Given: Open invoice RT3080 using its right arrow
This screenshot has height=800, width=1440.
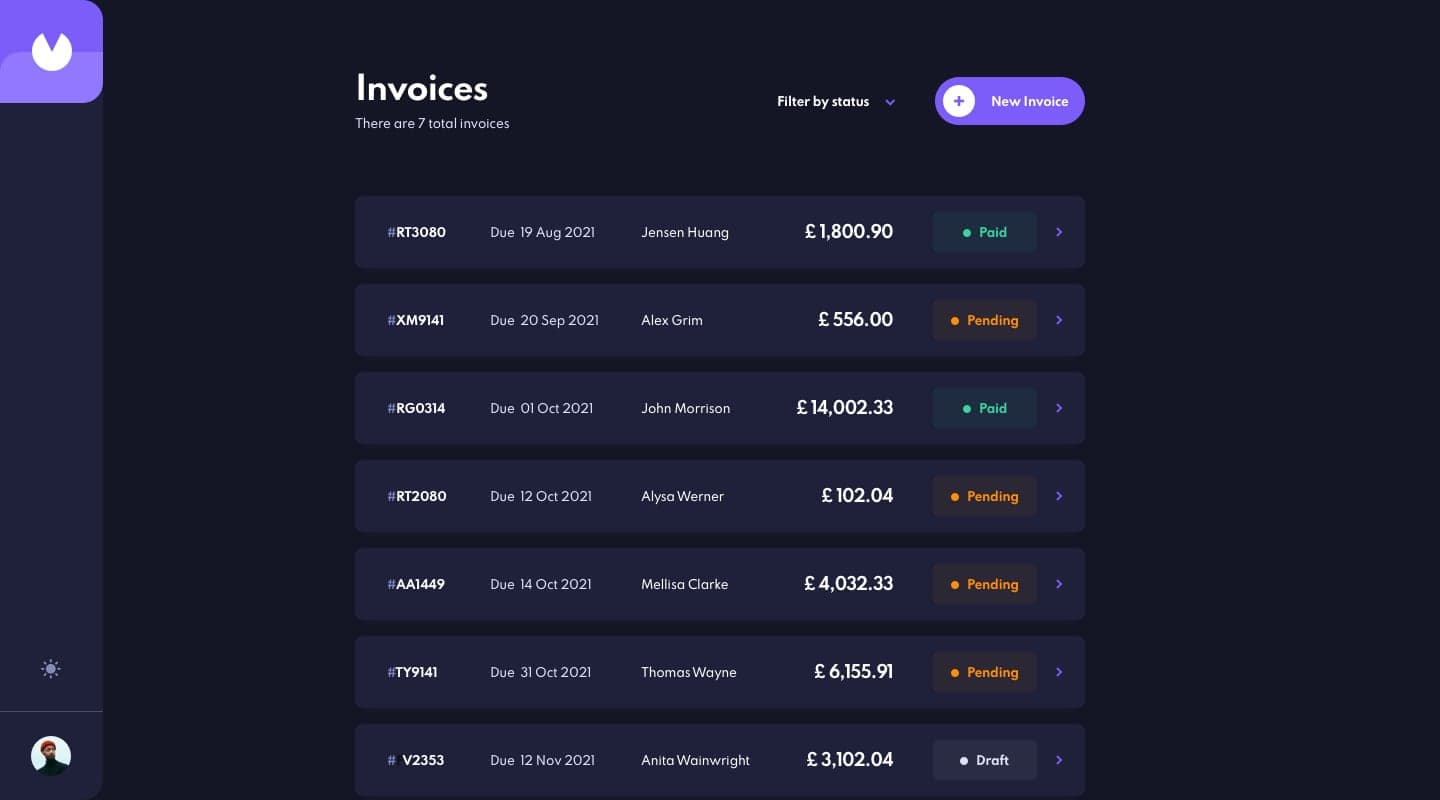Looking at the screenshot, I should click(1059, 232).
